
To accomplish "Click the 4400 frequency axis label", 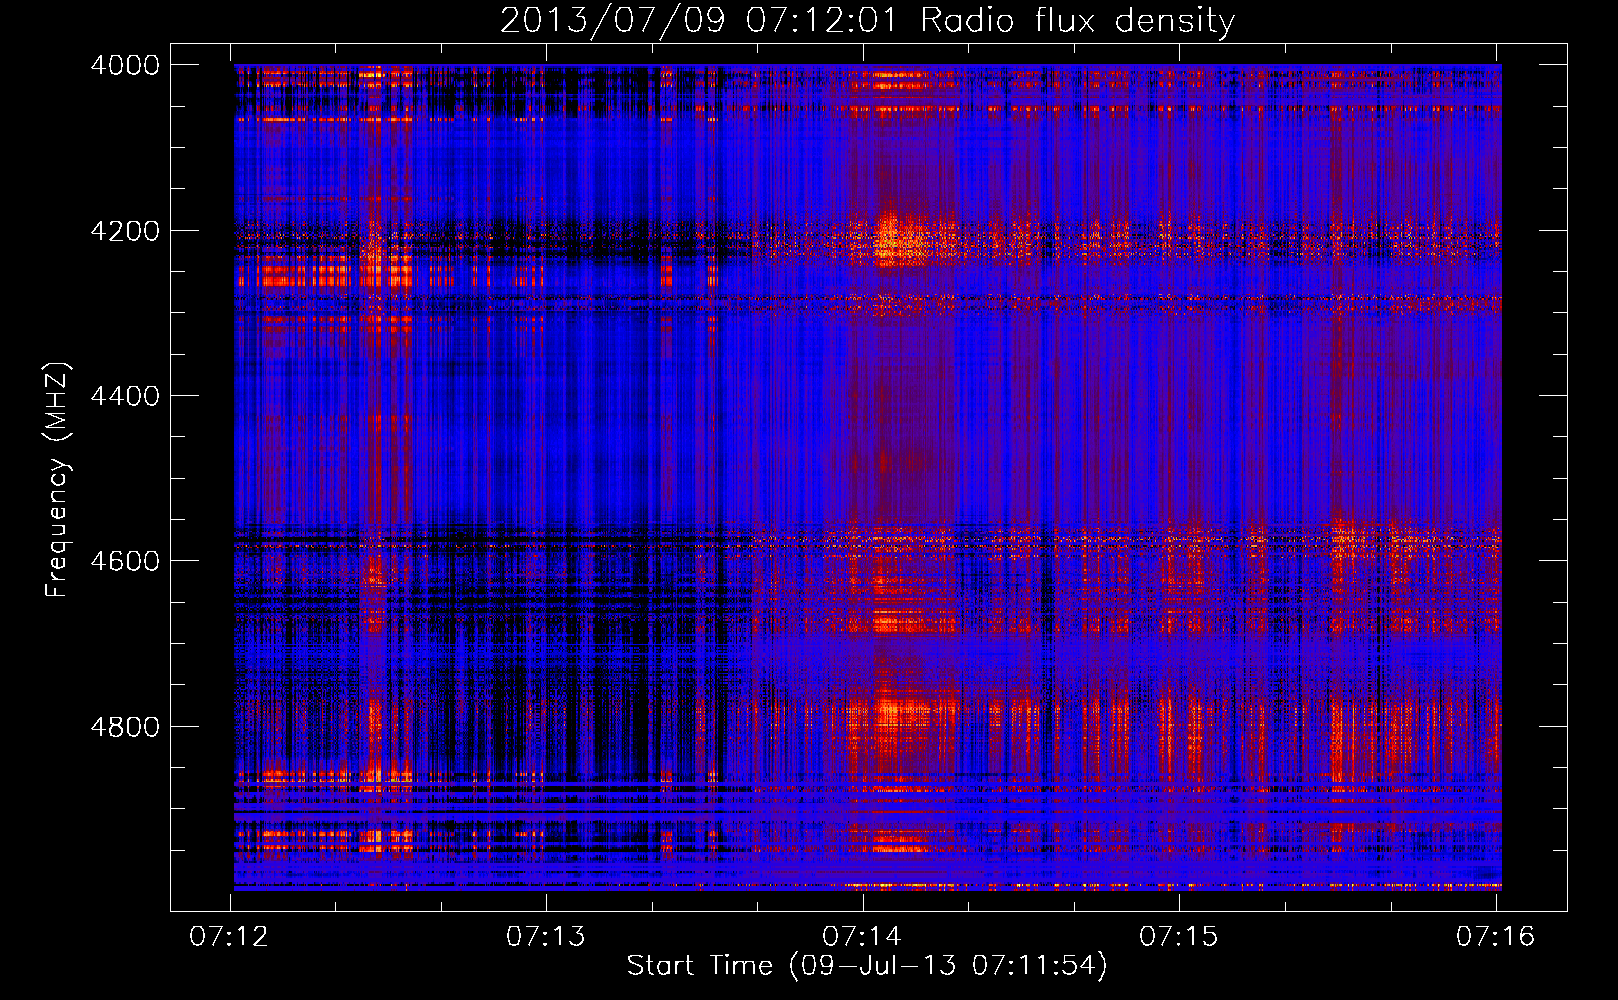I will [x=125, y=396].
